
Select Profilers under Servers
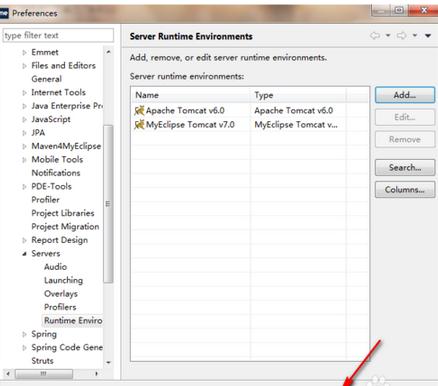[x=60, y=307]
